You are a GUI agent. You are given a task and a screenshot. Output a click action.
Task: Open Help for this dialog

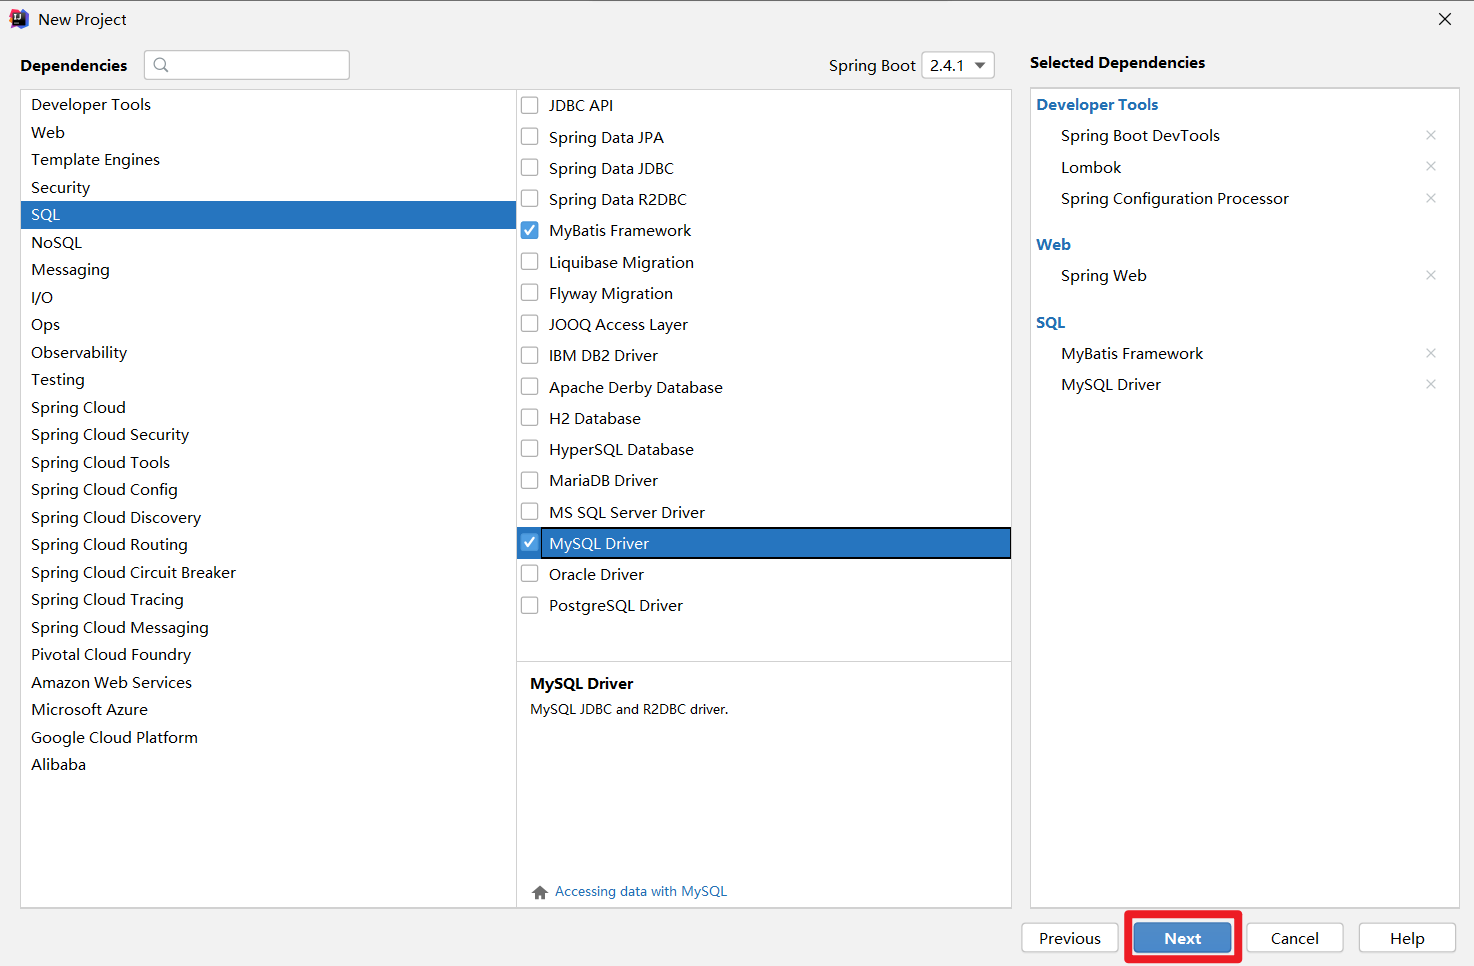[x=1407, y=938]
